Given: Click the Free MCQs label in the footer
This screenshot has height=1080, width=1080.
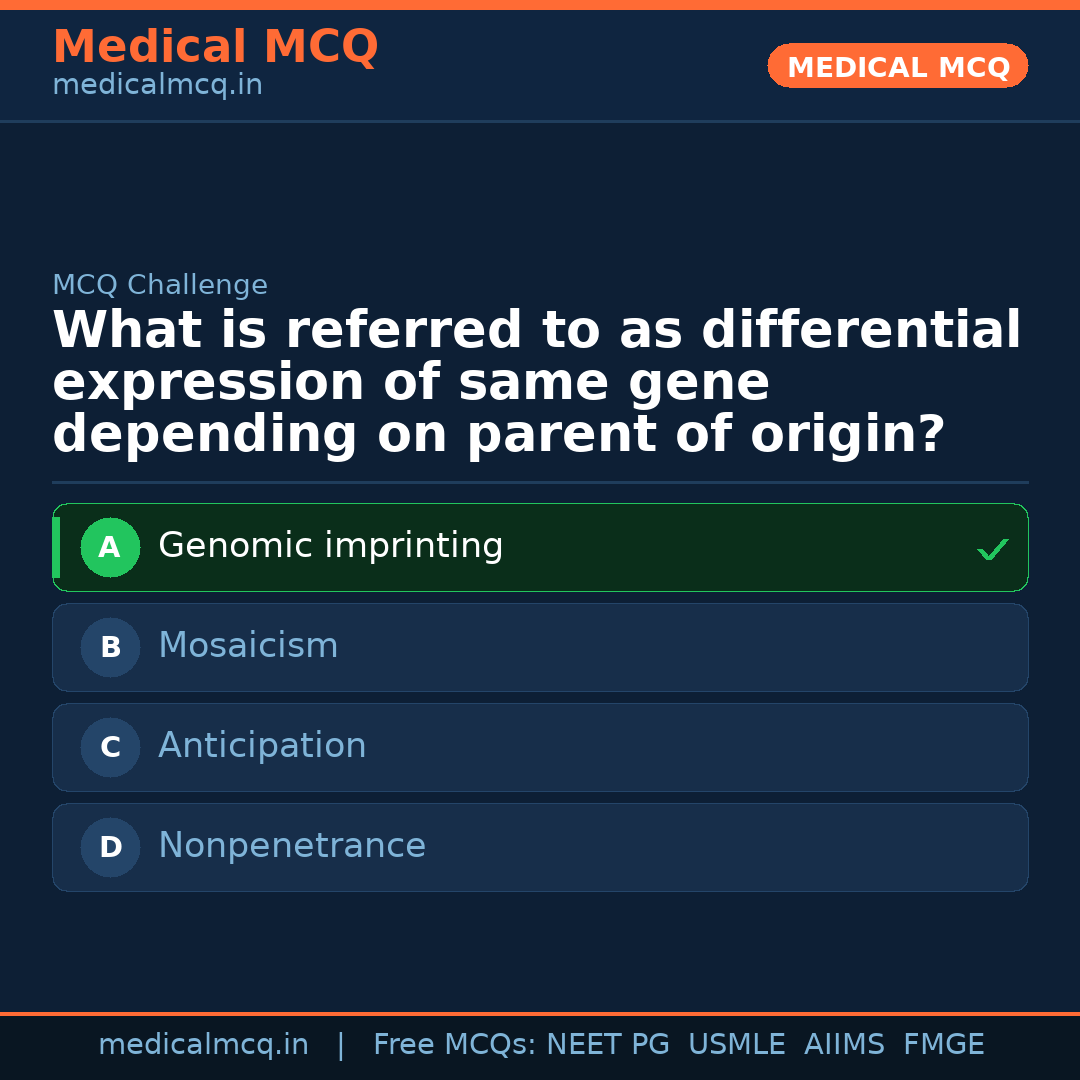Looking at the screenshot, I should [454, 1045].
